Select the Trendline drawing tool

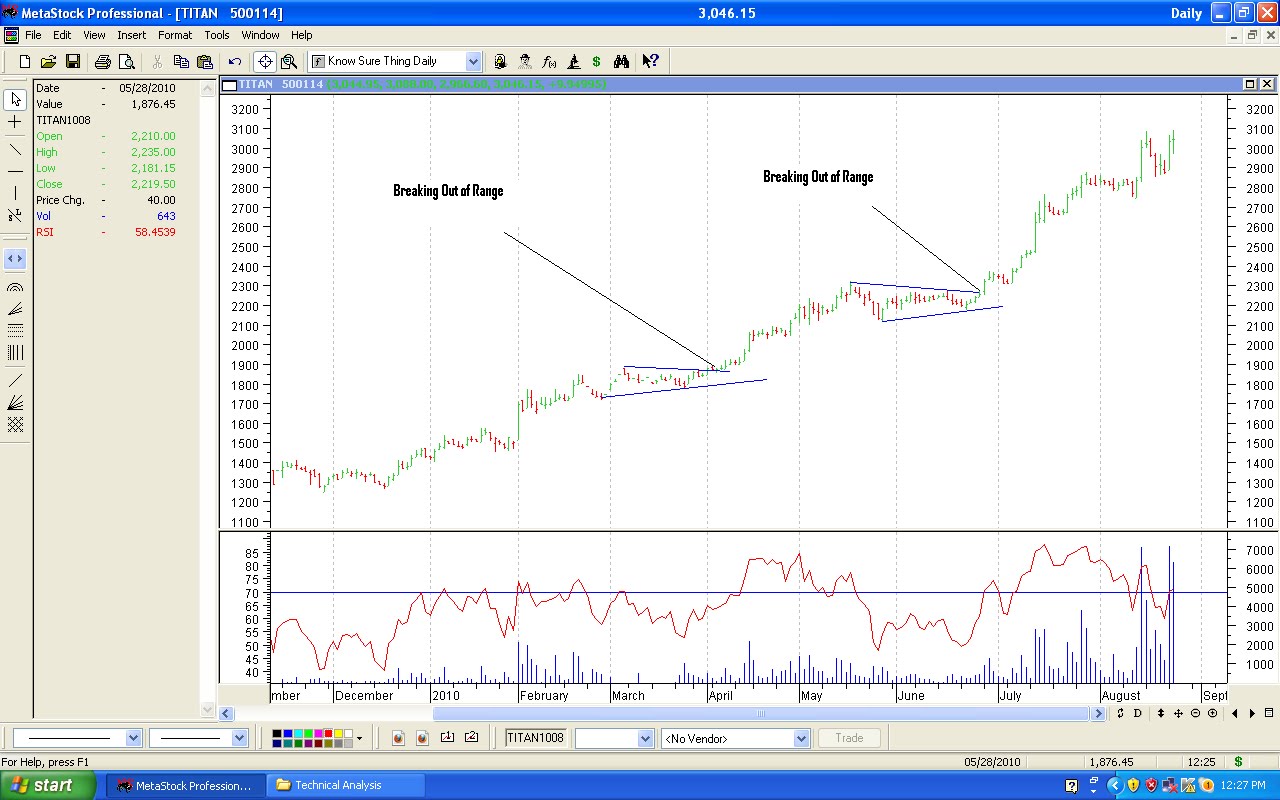[15, 150]
